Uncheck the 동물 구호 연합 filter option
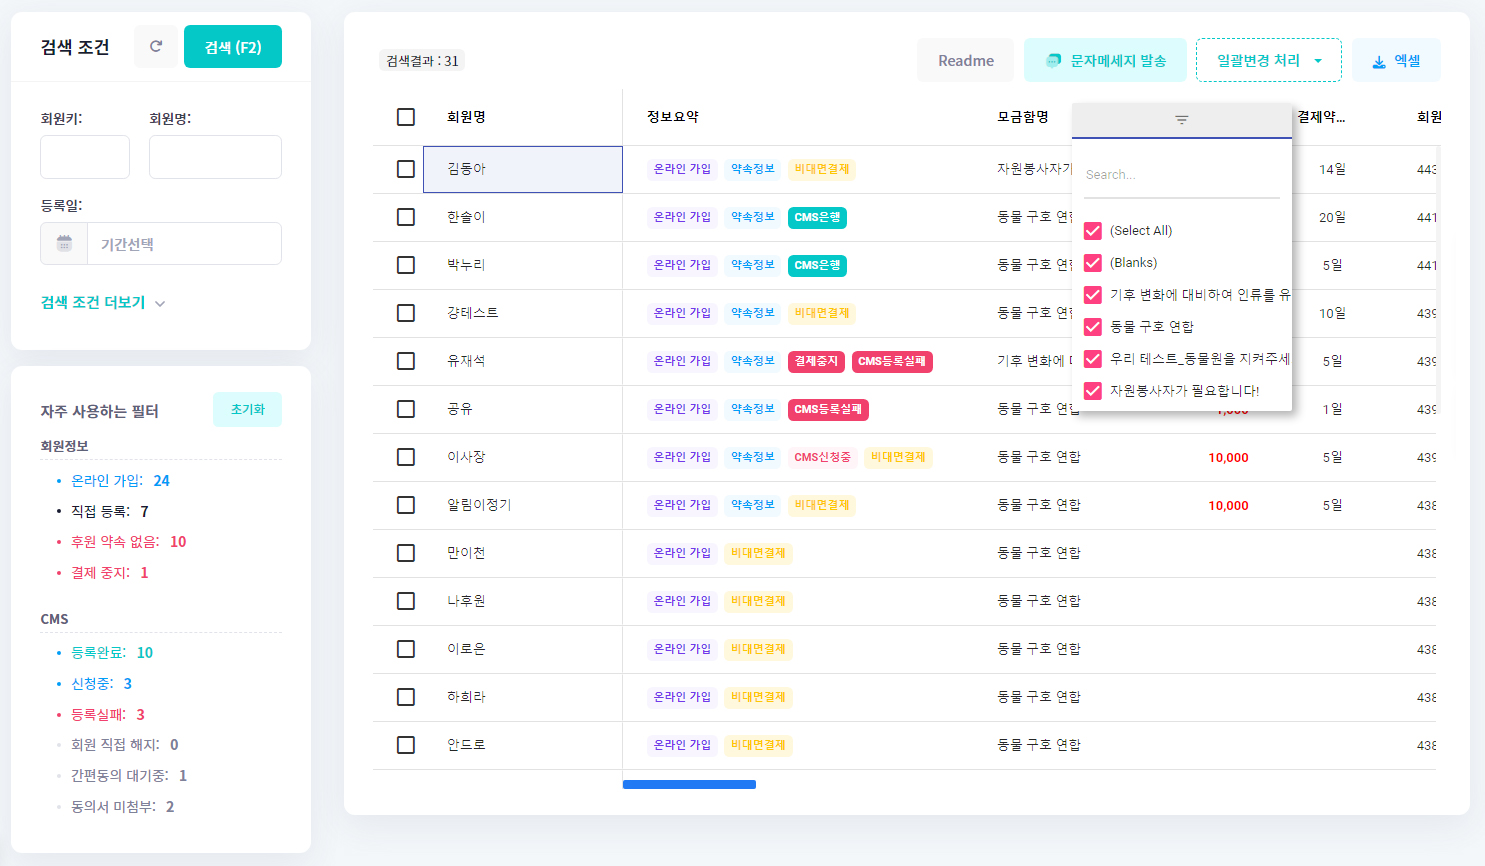 [1093, 327]
